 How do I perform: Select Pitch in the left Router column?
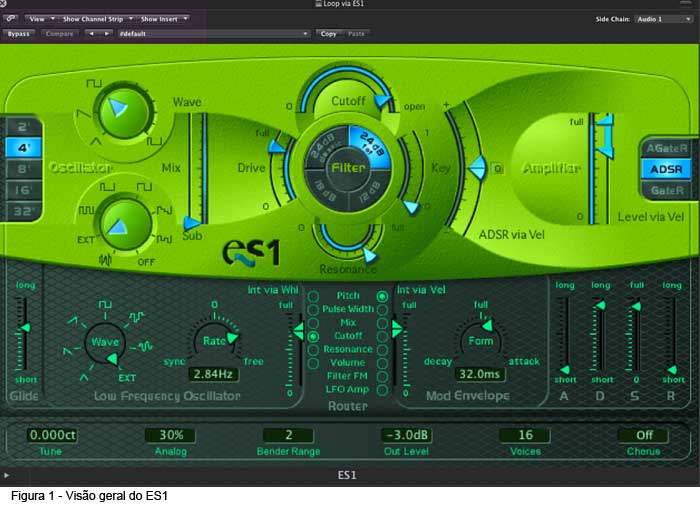314,296
